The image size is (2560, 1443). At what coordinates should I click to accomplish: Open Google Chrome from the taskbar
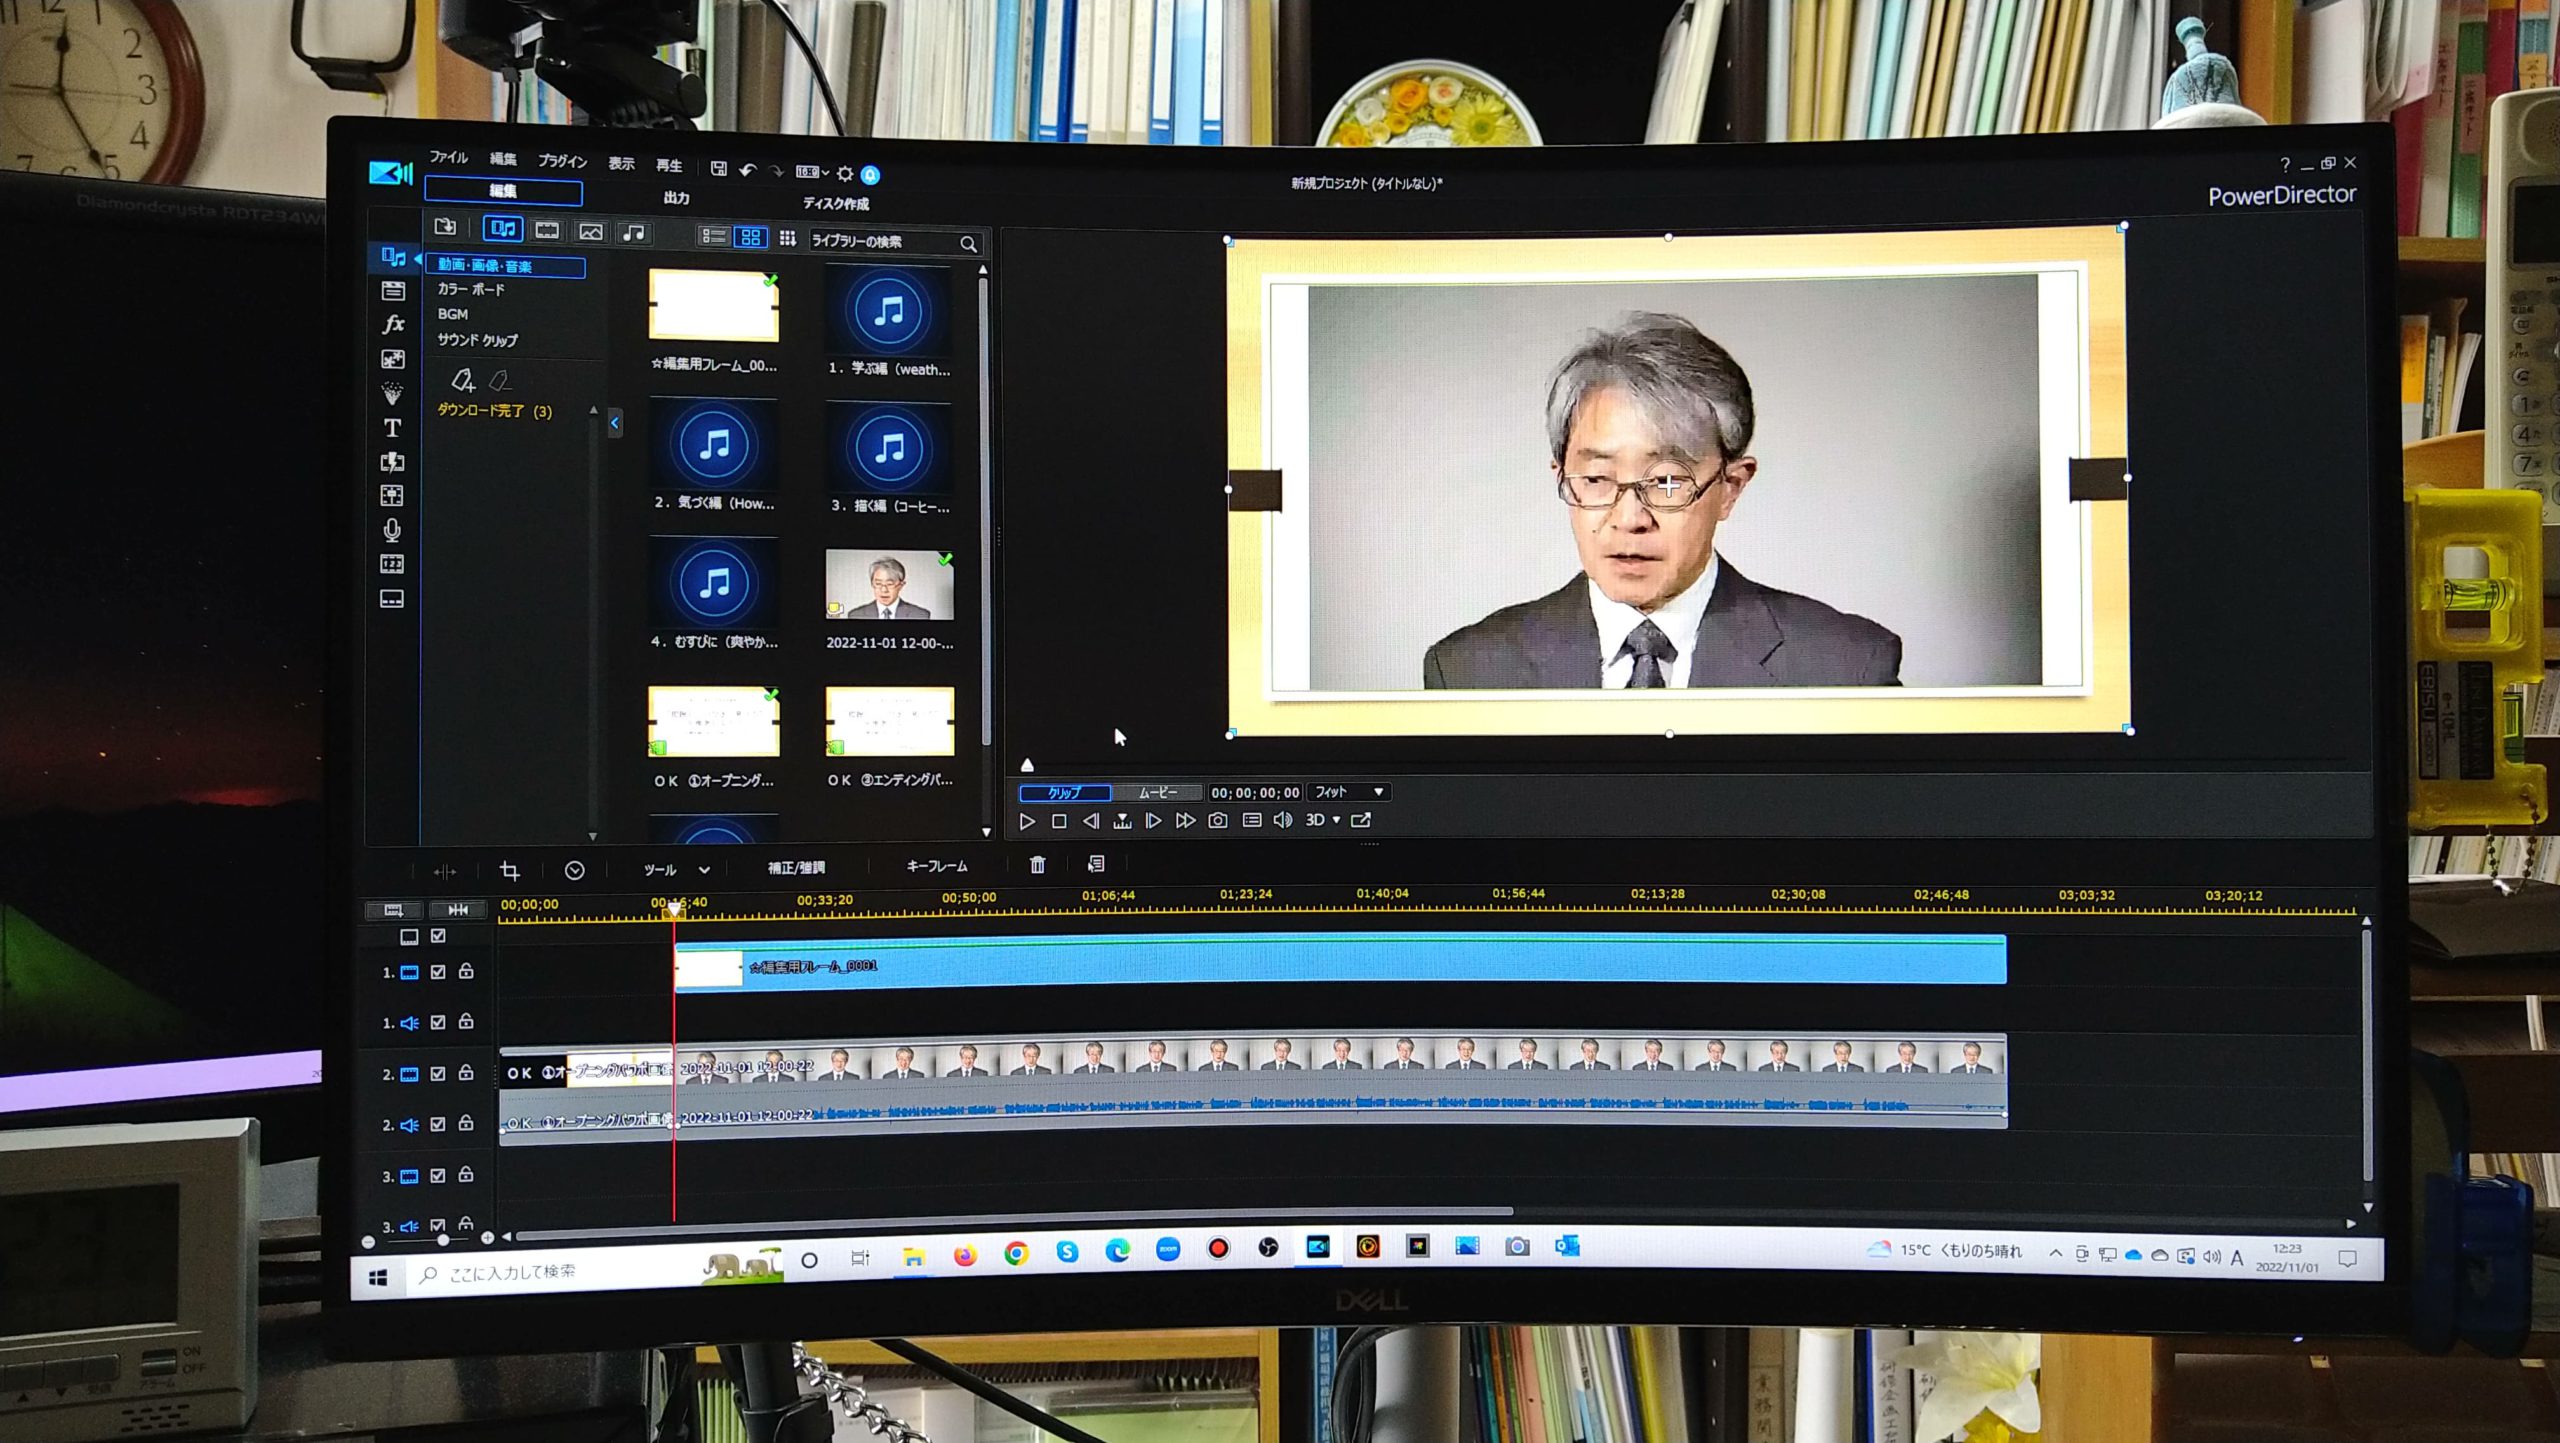(x=1016, y=1253)
